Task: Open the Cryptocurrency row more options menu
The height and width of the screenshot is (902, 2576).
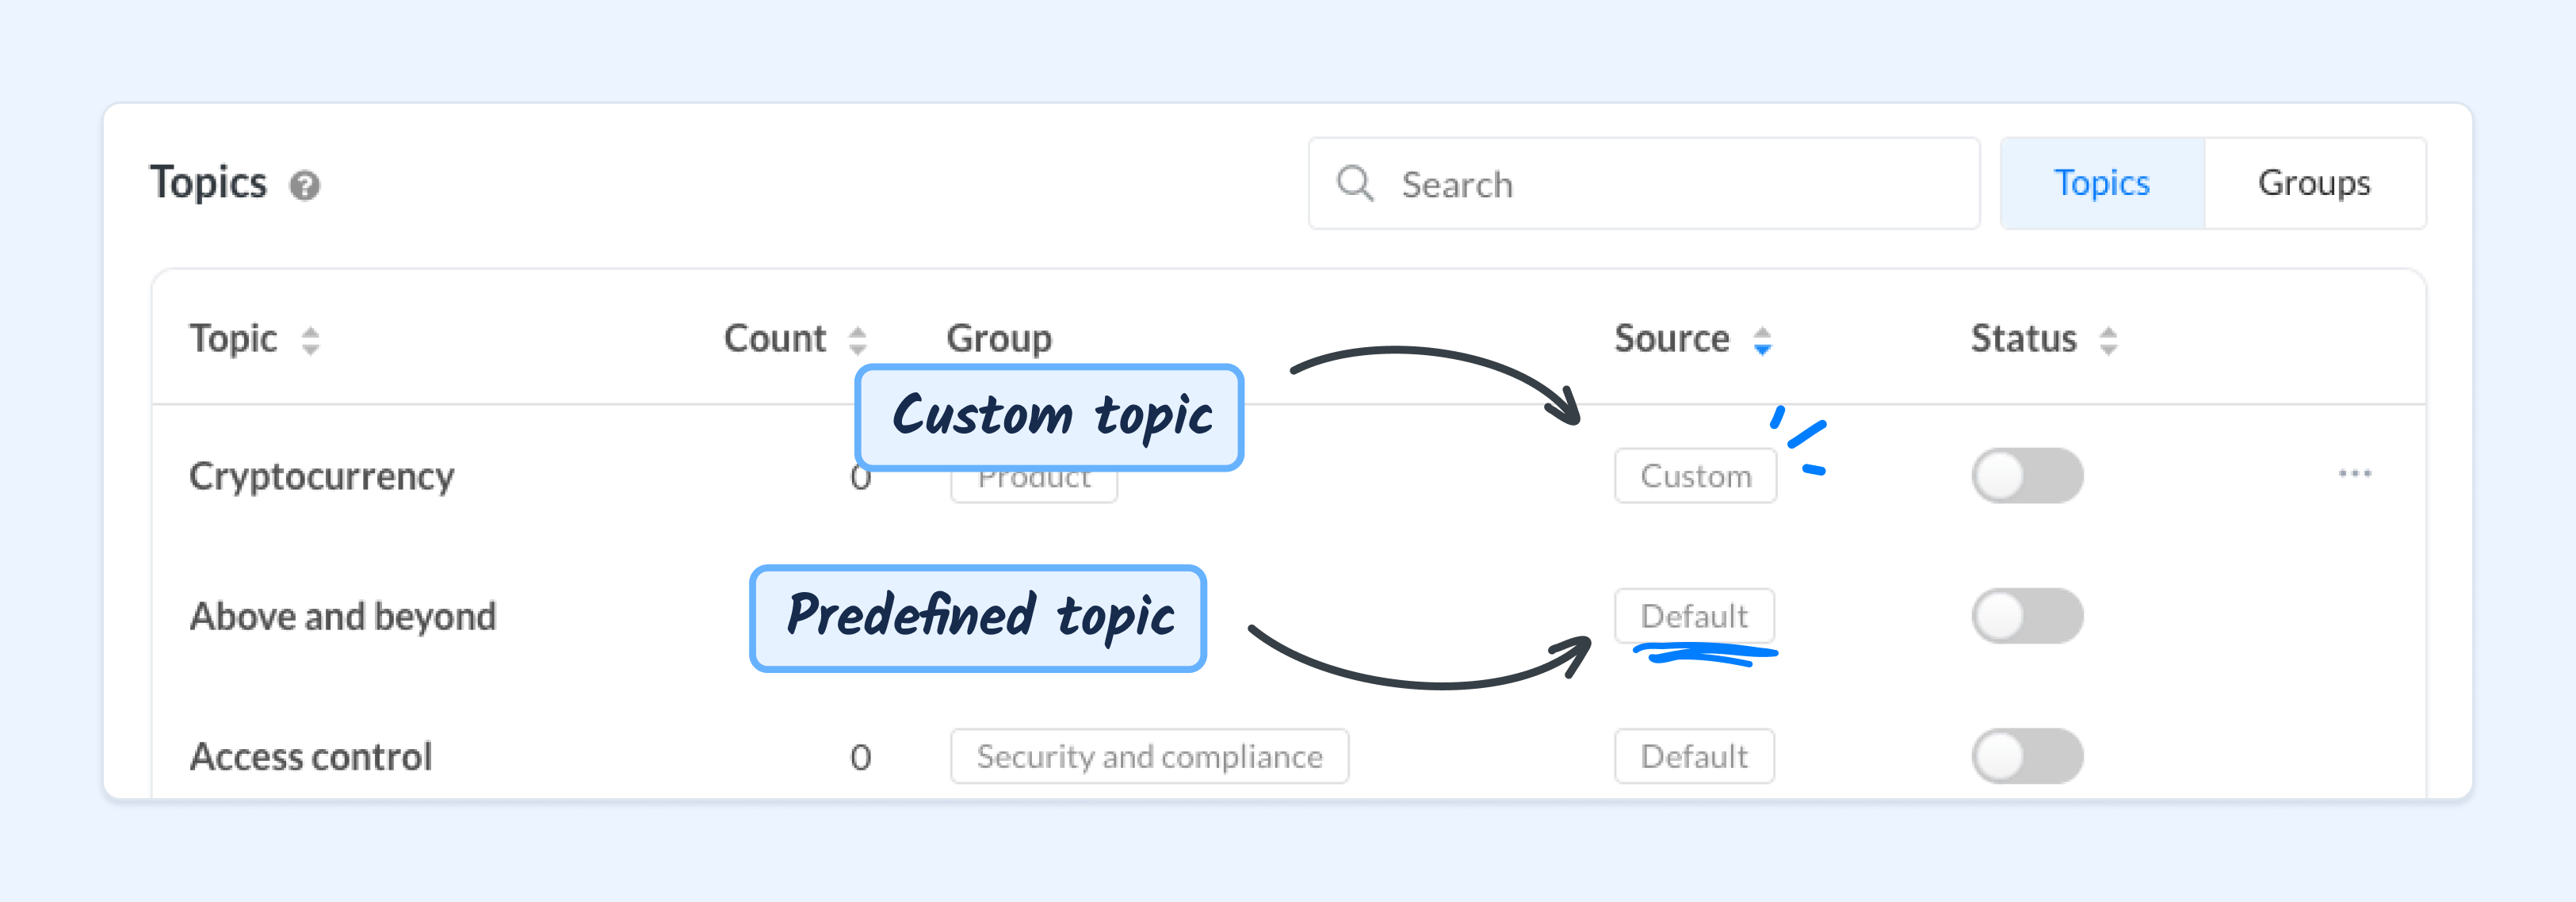Action: pos(2354,474)
